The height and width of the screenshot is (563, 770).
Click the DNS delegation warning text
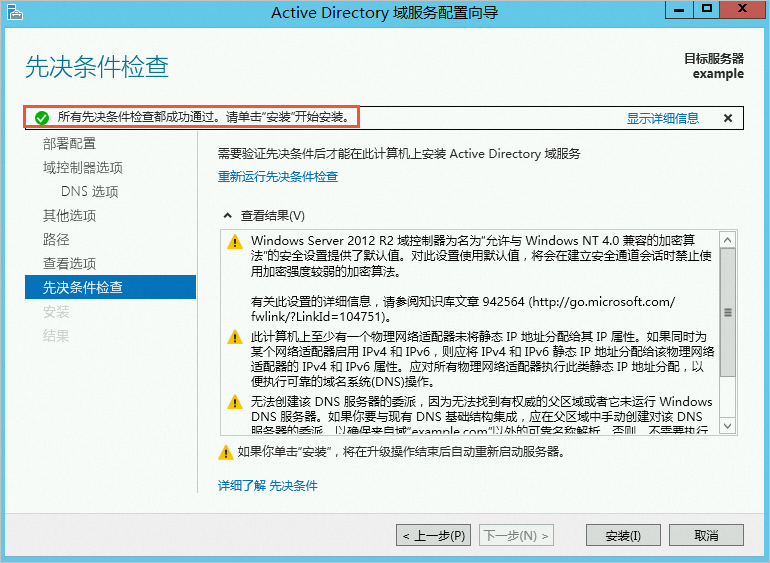(x=481, y=416)
